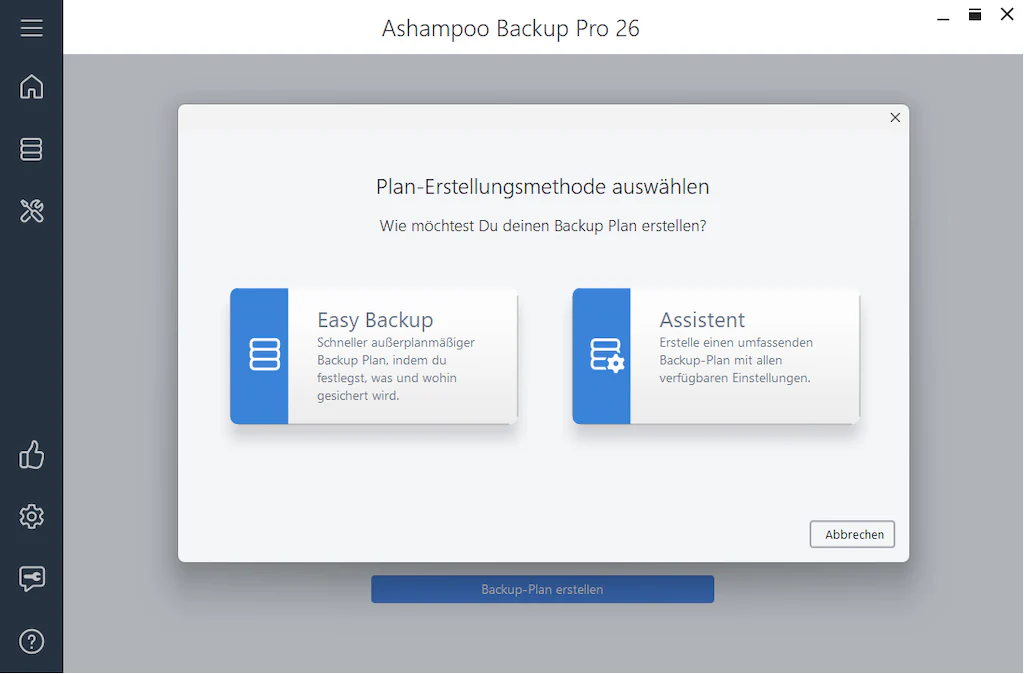
Task: Click the Plan-Erstellungsmethode auswählen heading
Action: tap(542, 187)
